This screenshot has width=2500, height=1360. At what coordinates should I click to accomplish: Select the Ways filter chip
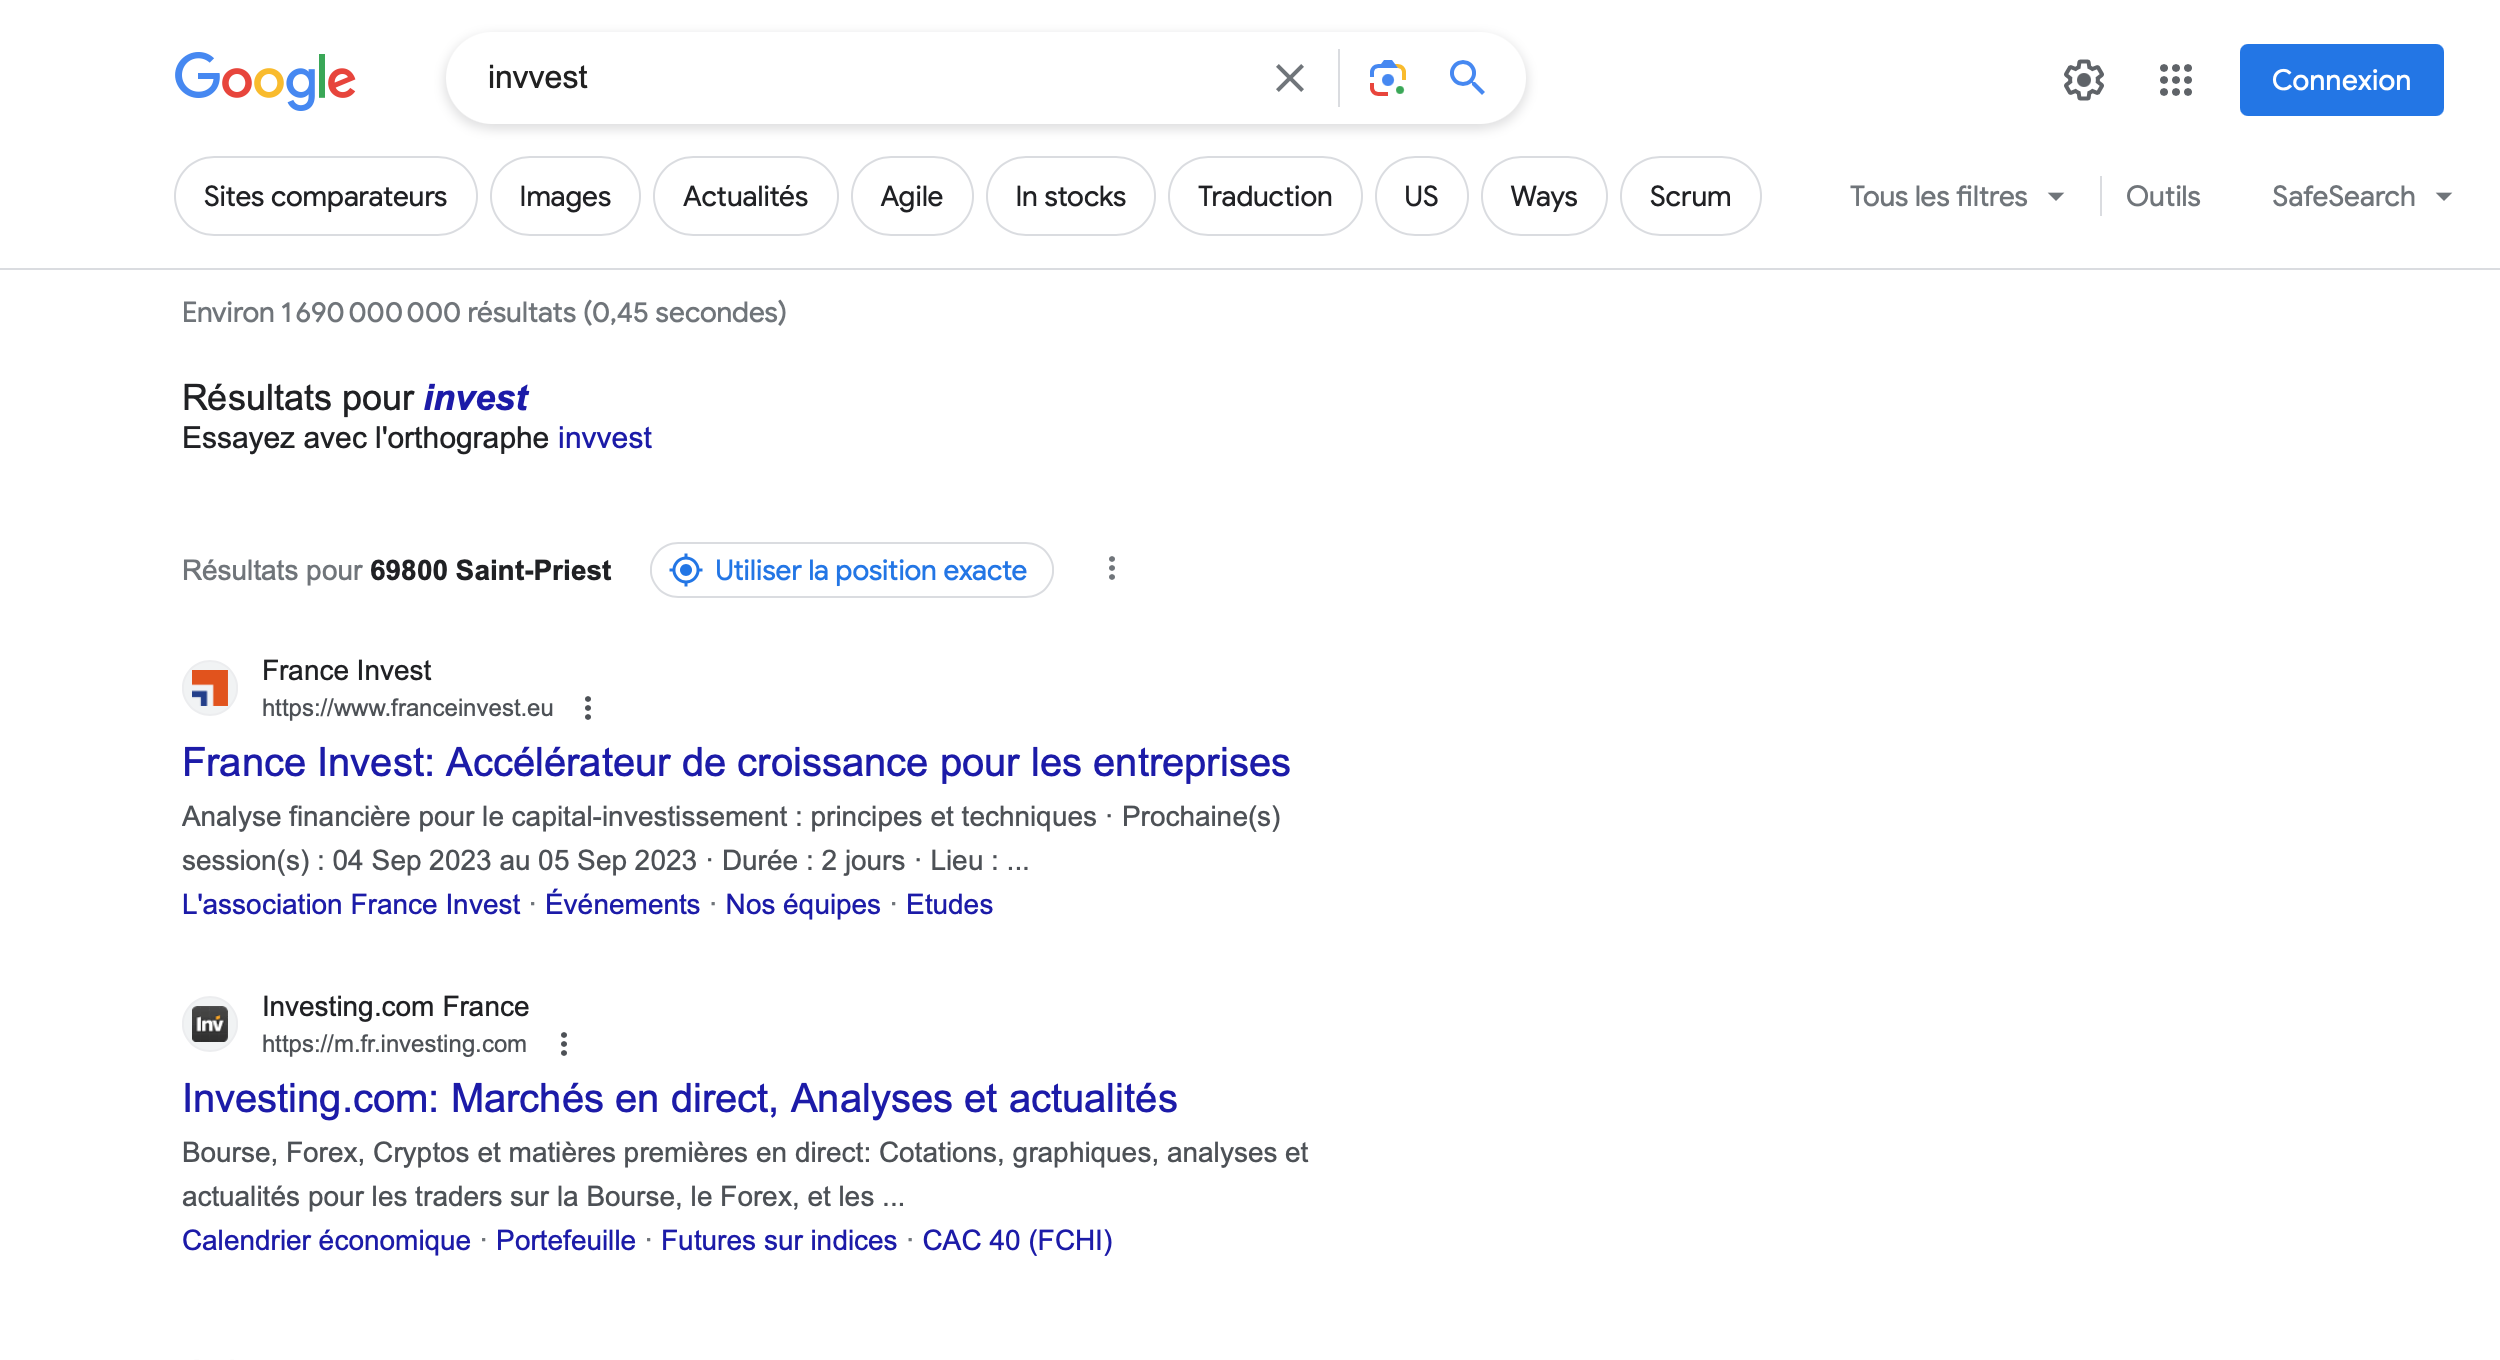coord(1544,196)
